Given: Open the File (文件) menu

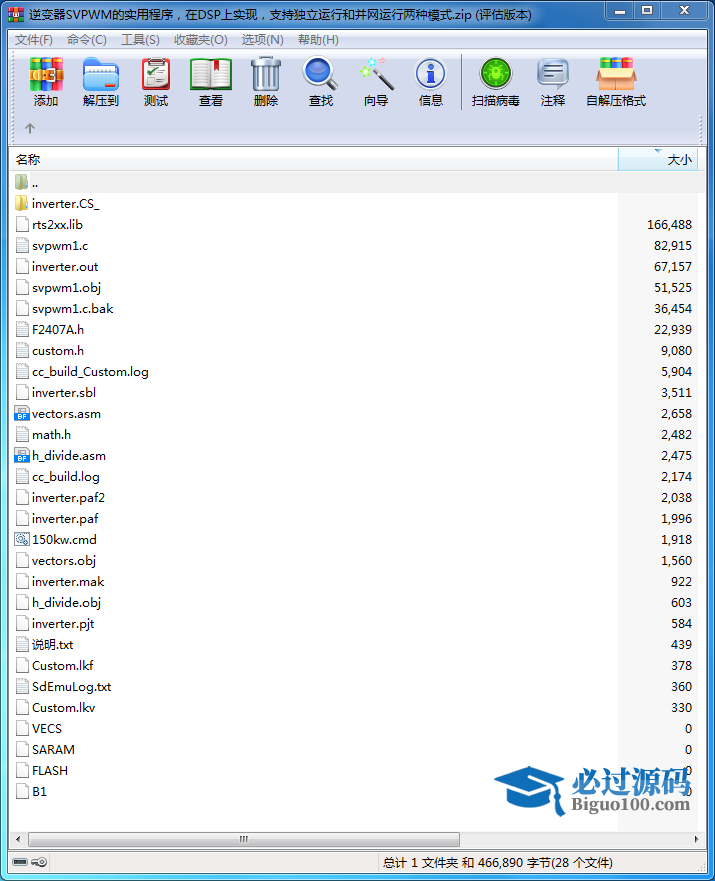Looking at the screenshot, I should [34, 40].
